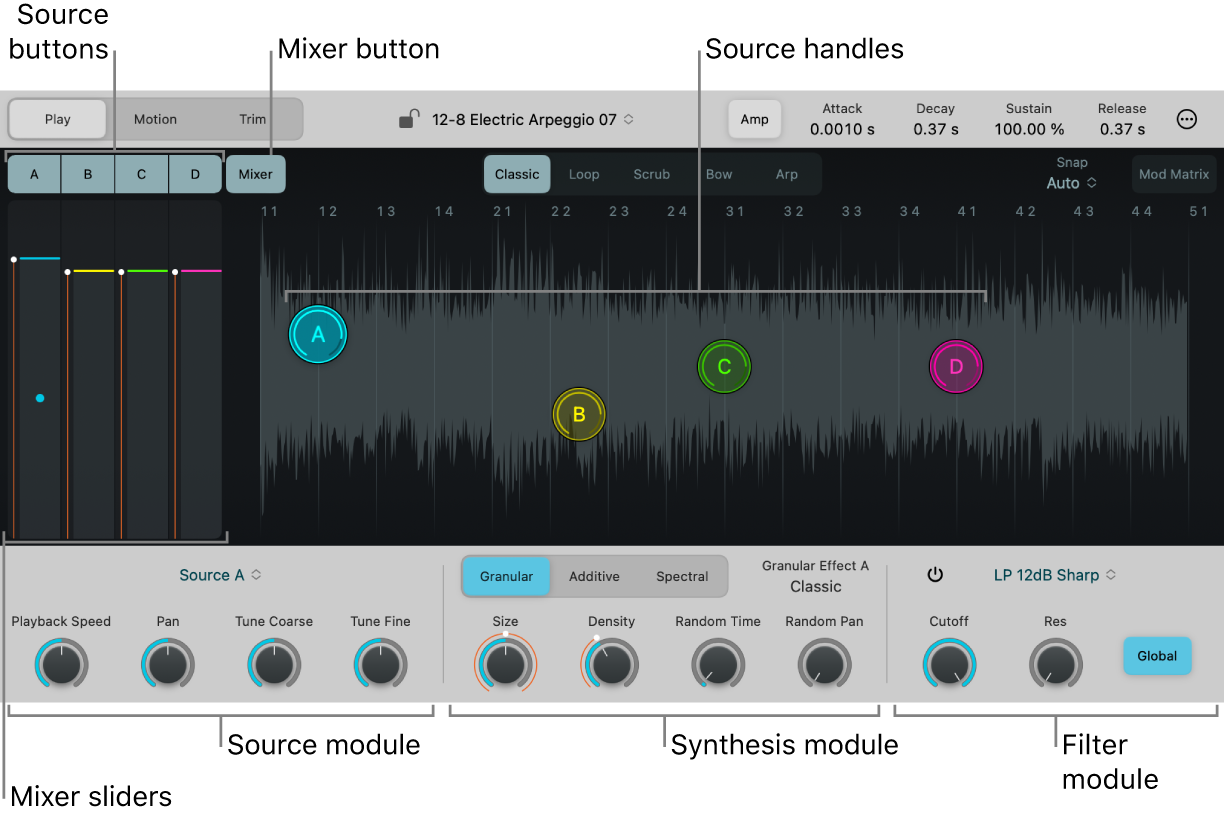Select the Scrub playback mode

pyautogui.click(x=652, y=174)
